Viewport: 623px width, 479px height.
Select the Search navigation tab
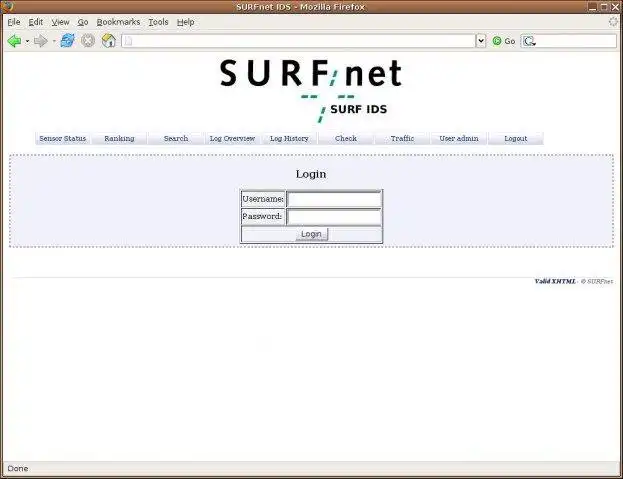tap(176, 139)
